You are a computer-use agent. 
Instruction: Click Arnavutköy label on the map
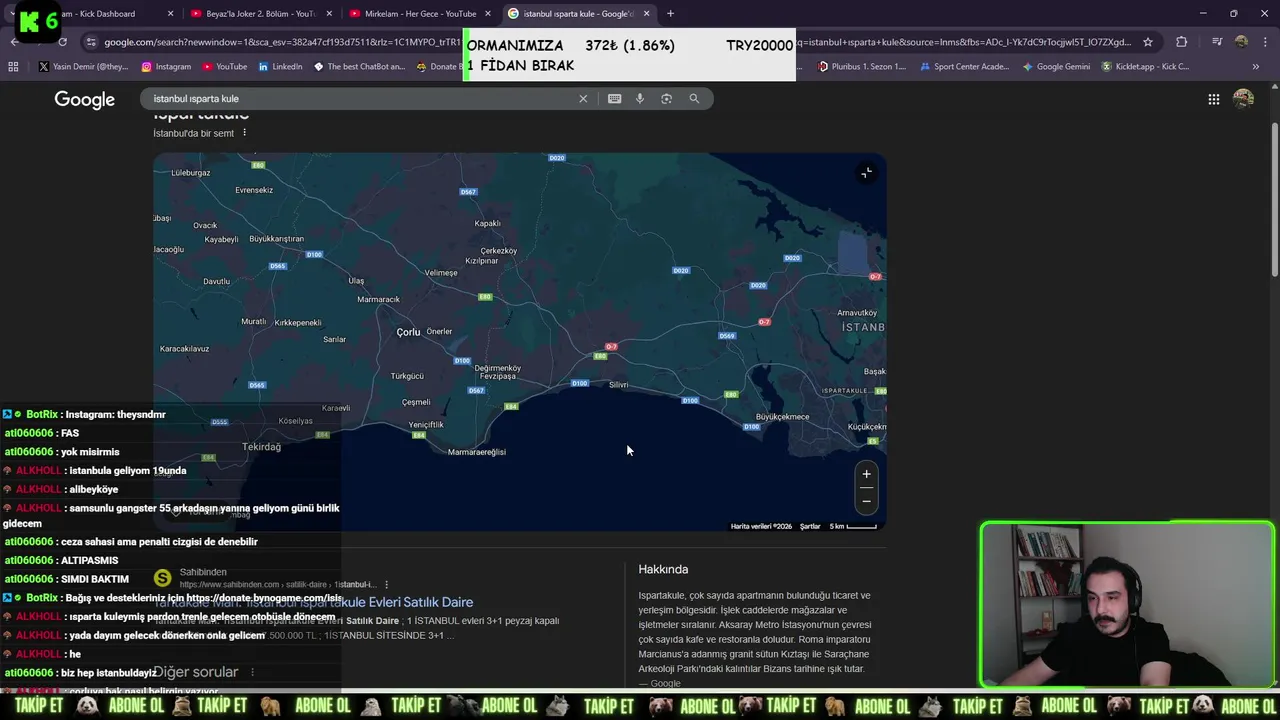pos(857,313)
